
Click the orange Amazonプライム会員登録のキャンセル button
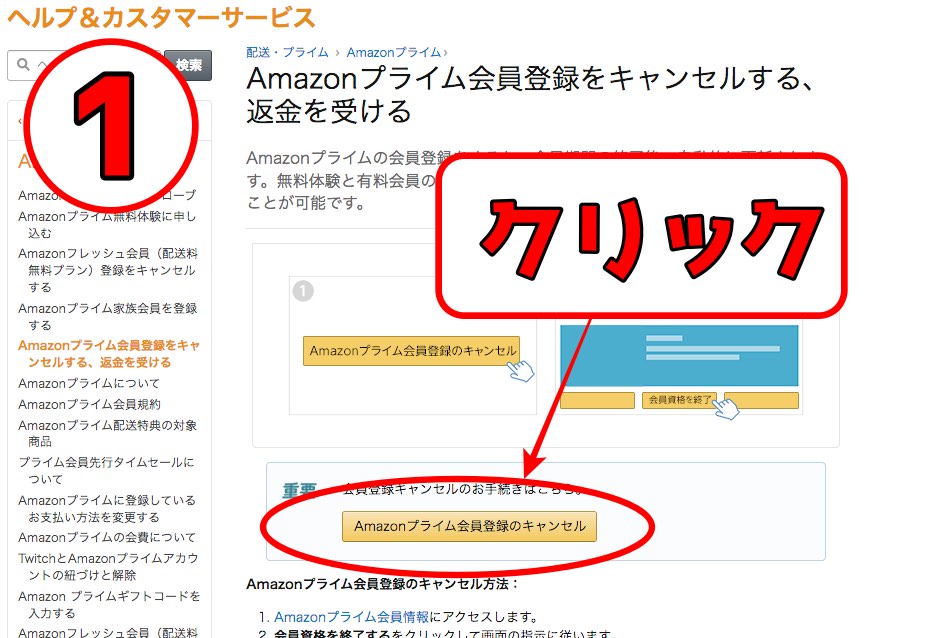click(x=469, y=526)
